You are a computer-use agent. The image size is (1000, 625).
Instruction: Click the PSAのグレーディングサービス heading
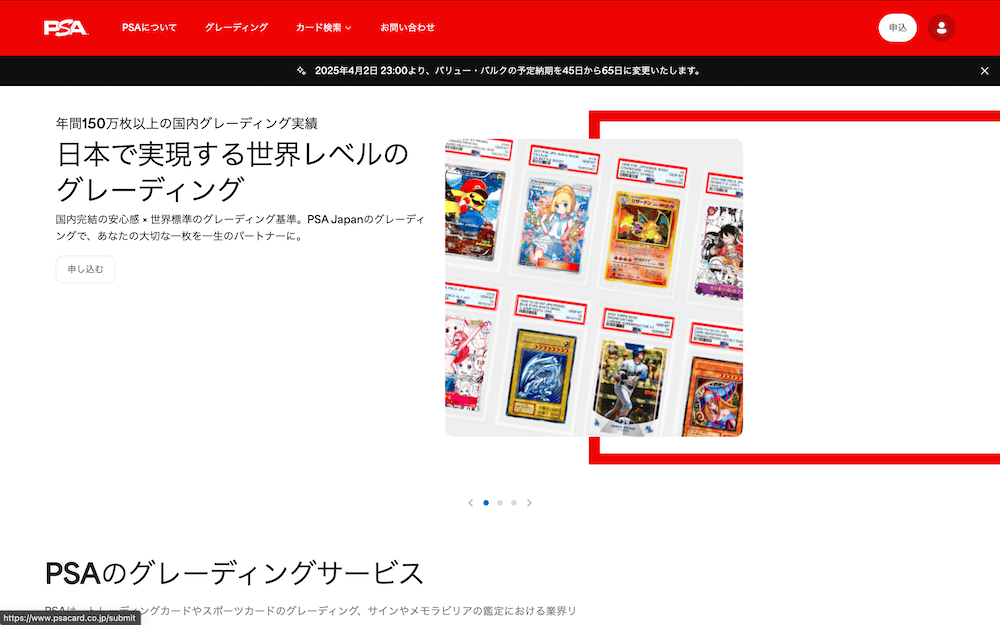[234, 573]
